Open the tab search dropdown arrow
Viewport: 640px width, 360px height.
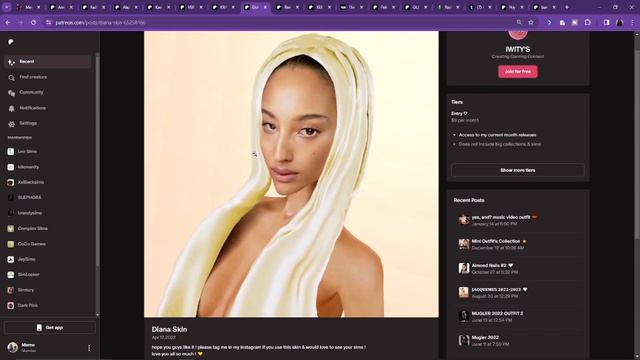[7, 7]
